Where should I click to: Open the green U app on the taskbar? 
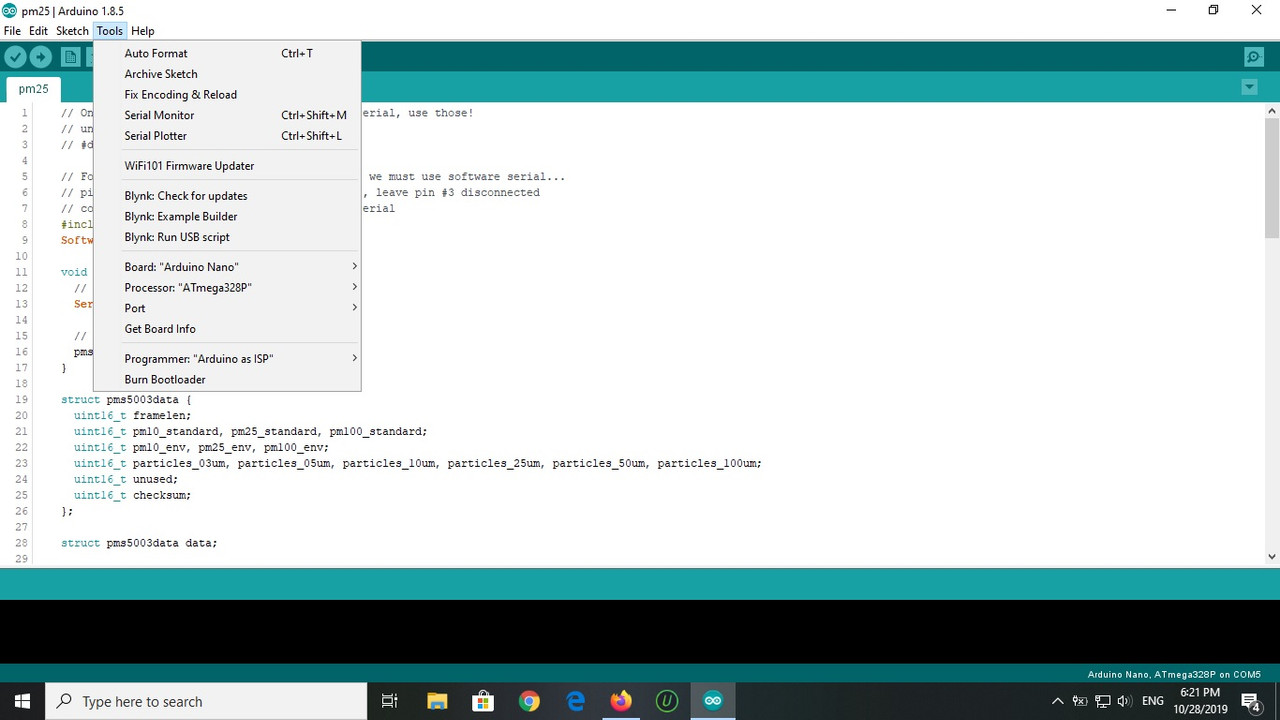click(667, 701)
